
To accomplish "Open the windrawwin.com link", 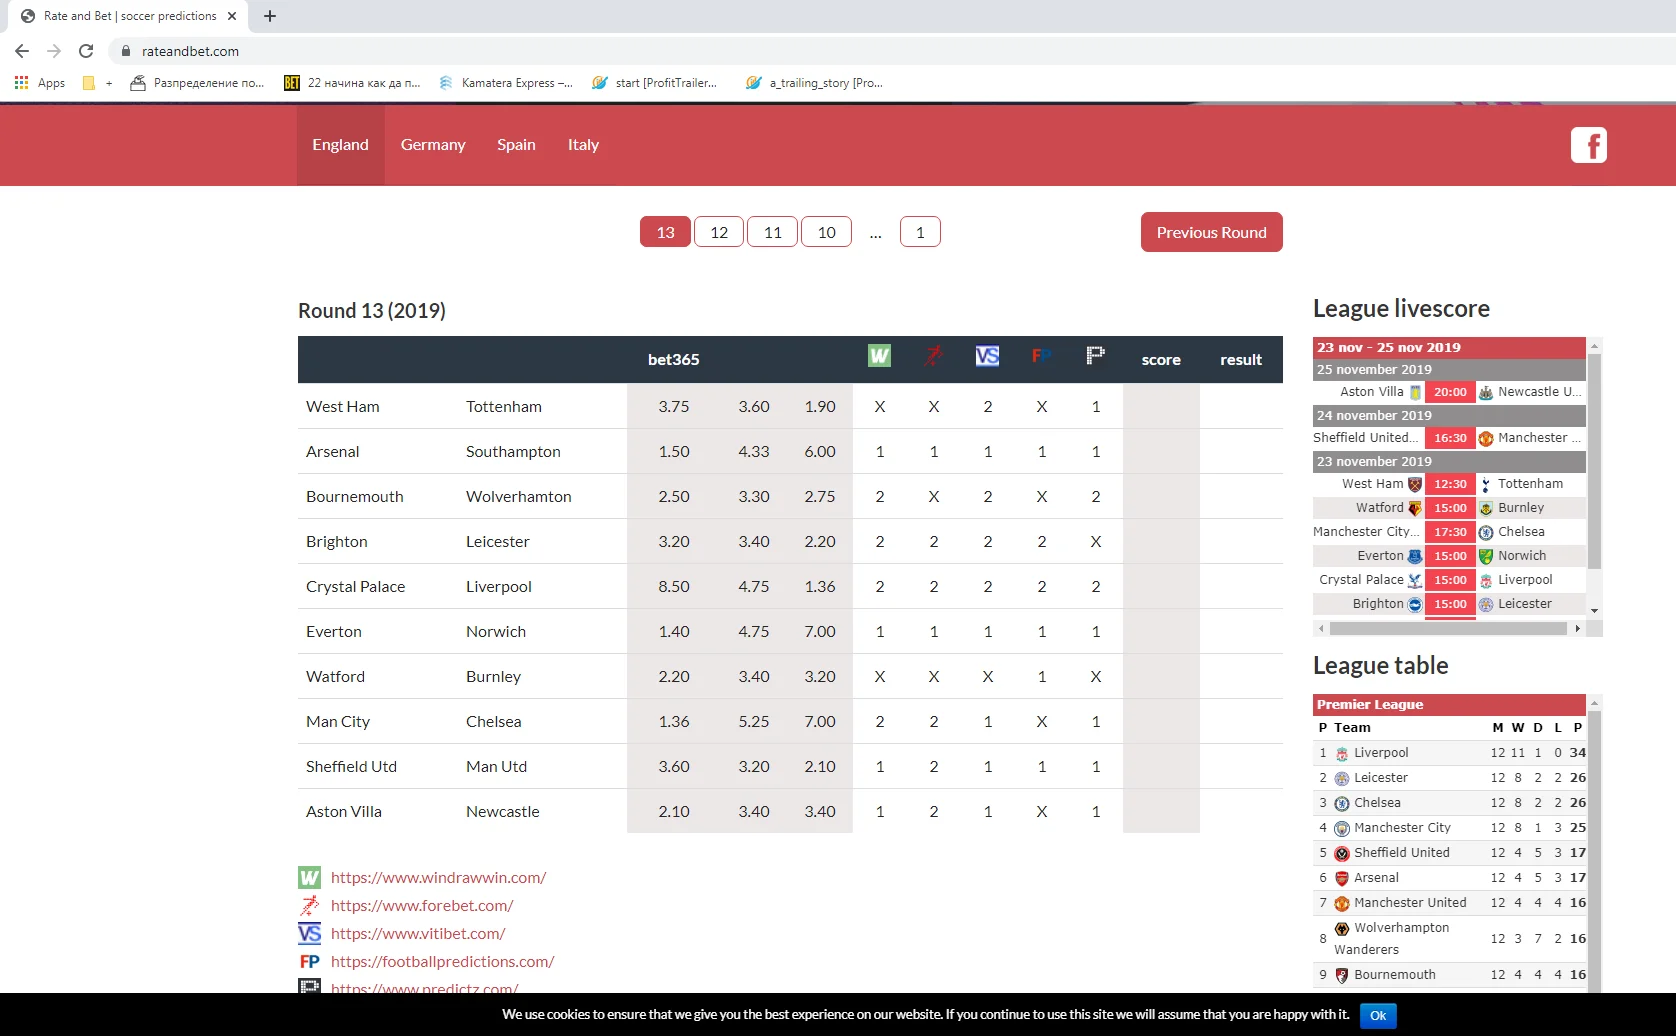I will [x=438, y=878].
